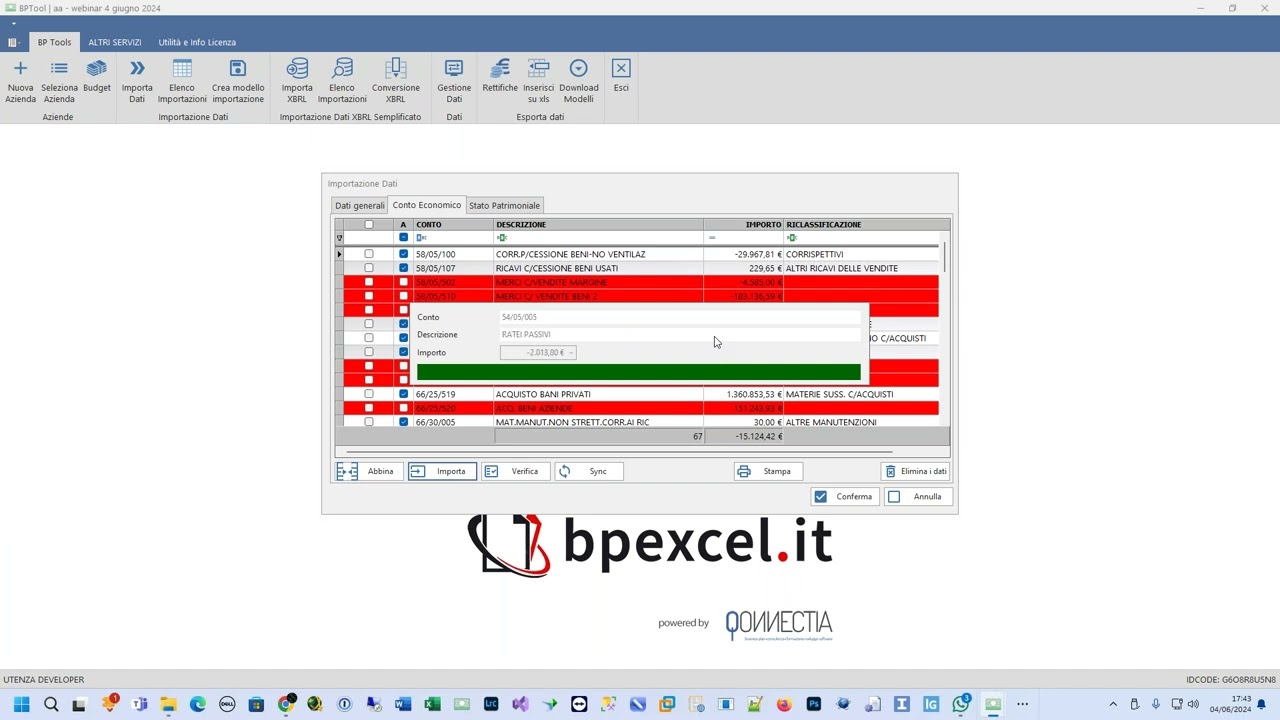Click the Importa button
Screen dimensions: 1280x720
(x=442, y=471)
